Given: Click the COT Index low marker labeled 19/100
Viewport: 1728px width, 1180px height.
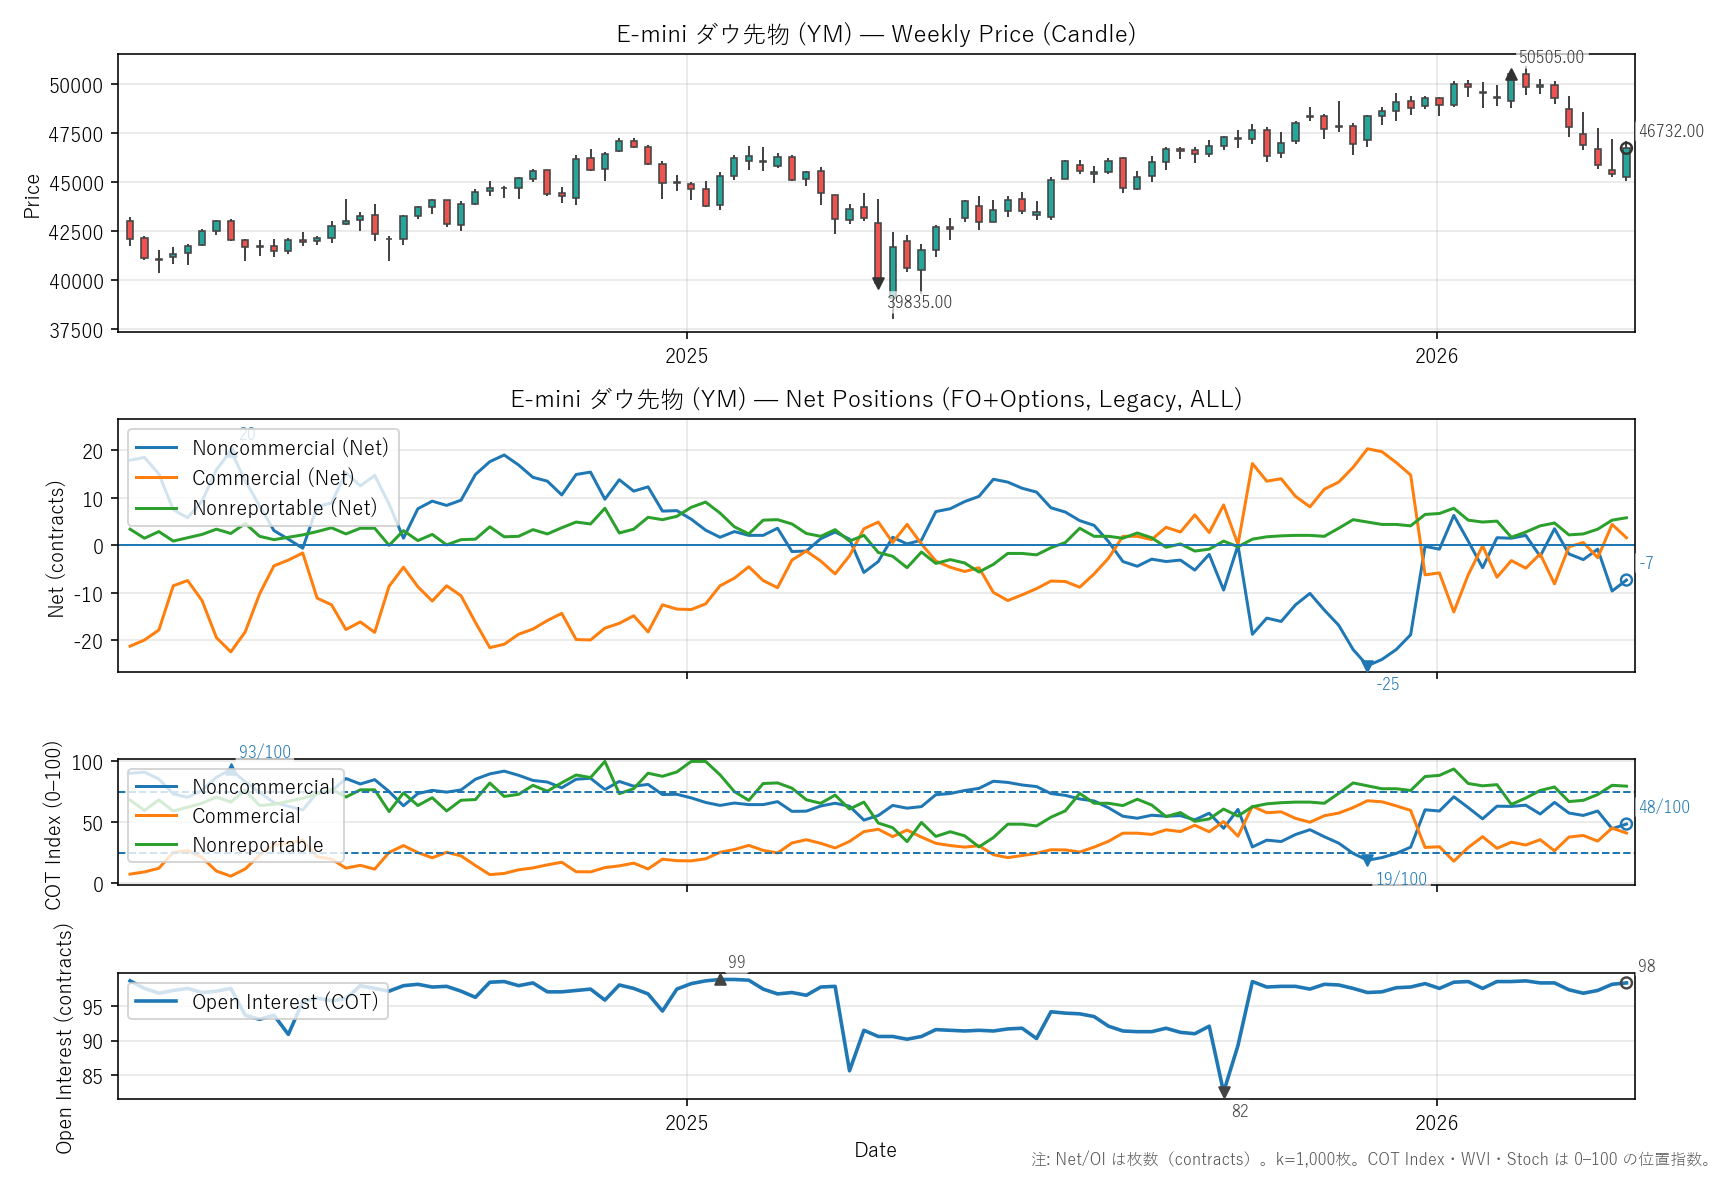Looking at the screenshot, I should (1367, 860).
